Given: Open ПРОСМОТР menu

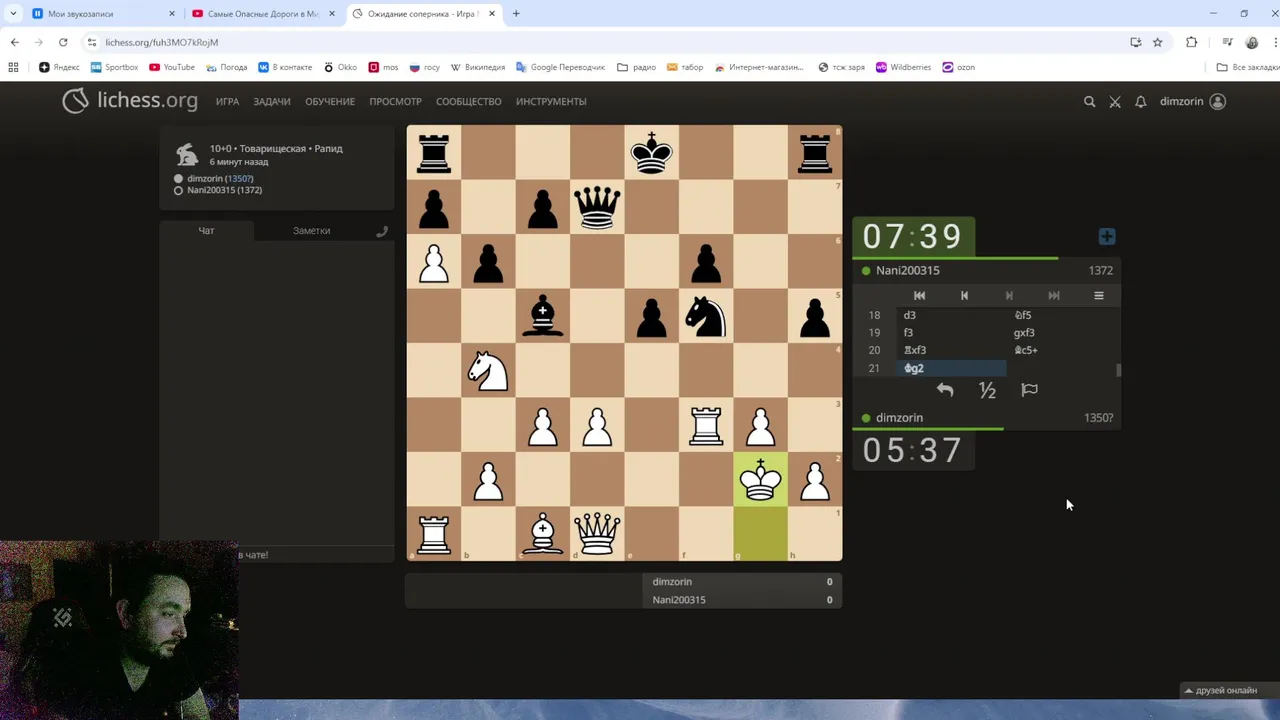Looking at the screenshot, I should click(395, 101).
